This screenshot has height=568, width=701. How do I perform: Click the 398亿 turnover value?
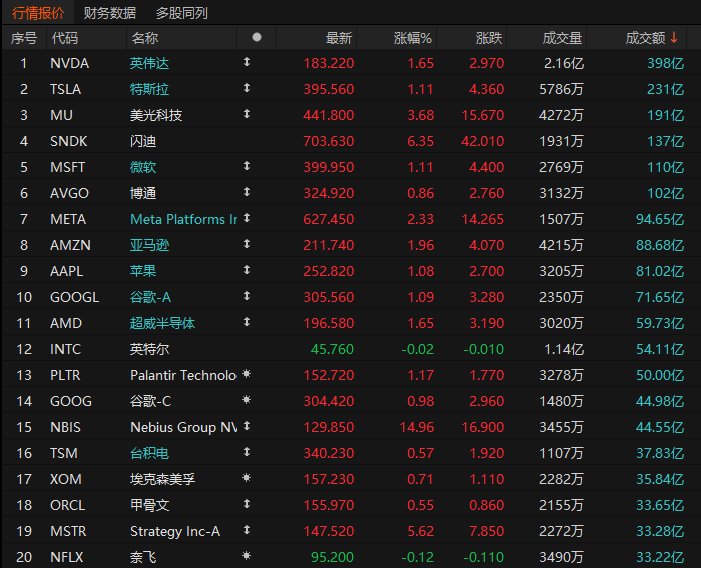click(x=666, y=63)
